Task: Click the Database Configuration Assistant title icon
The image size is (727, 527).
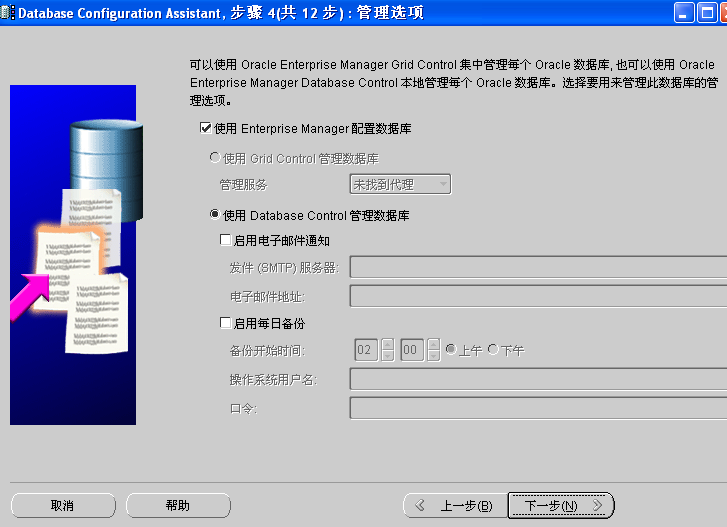Action: tap(7, 13)
